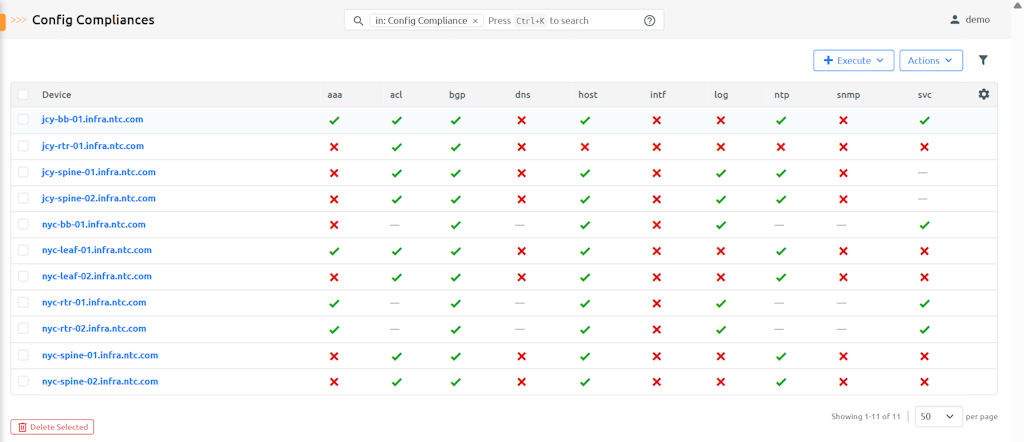Click svc red cross for nyc-leaf-02
Screen dimensions: 1024x442
pos(924,277)
